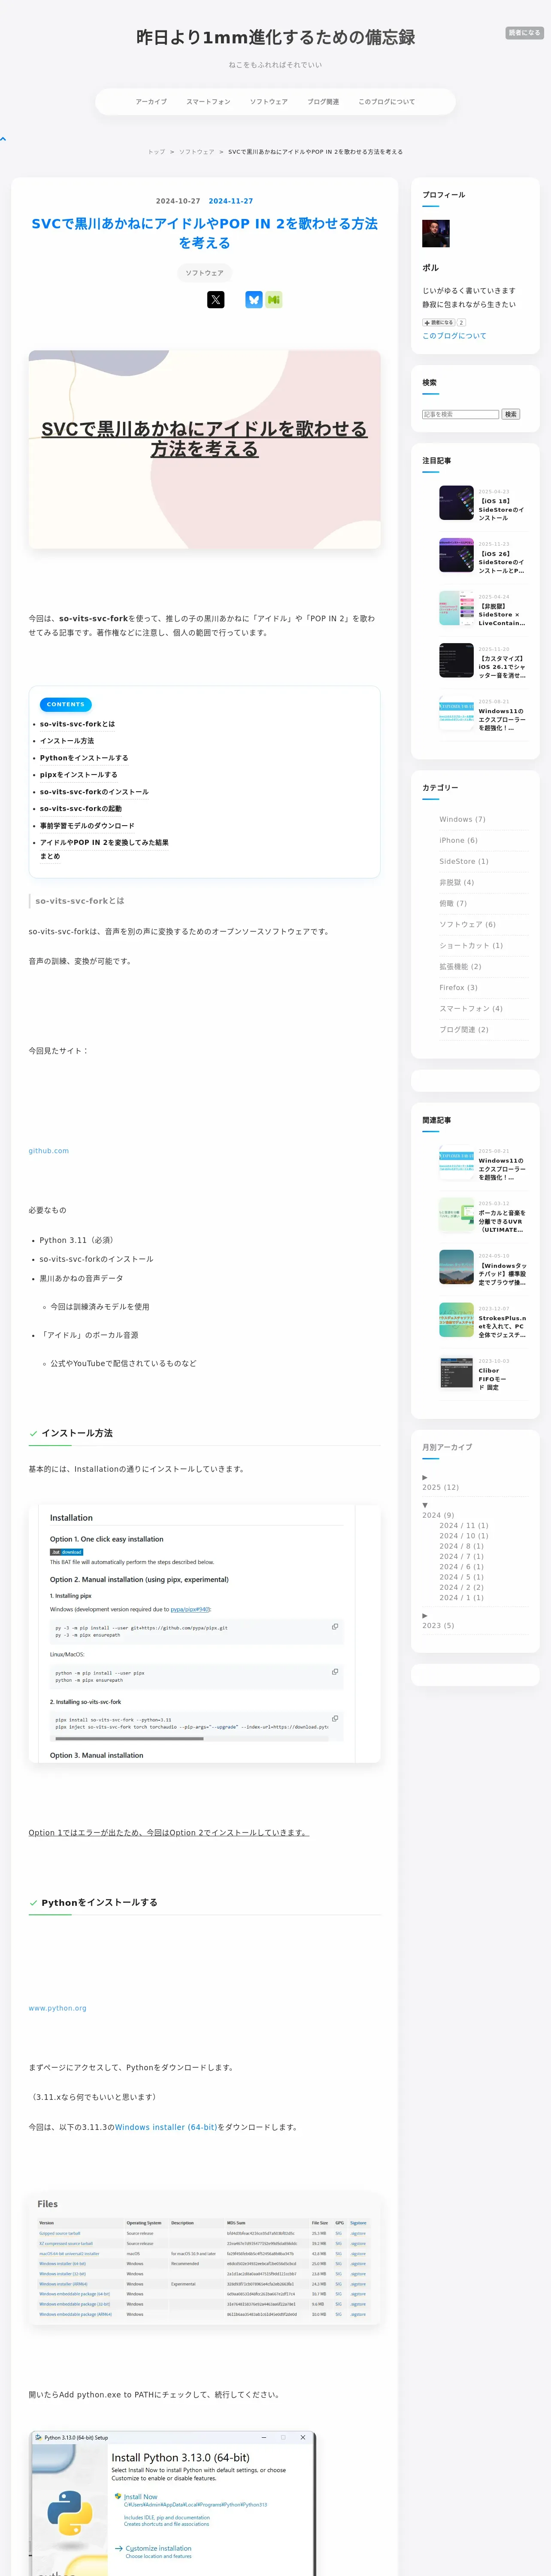Open the Windows installer (64-bit) link
Image resolution: width=551 pixels, height=2576 pixels.
click(165, 2127)
